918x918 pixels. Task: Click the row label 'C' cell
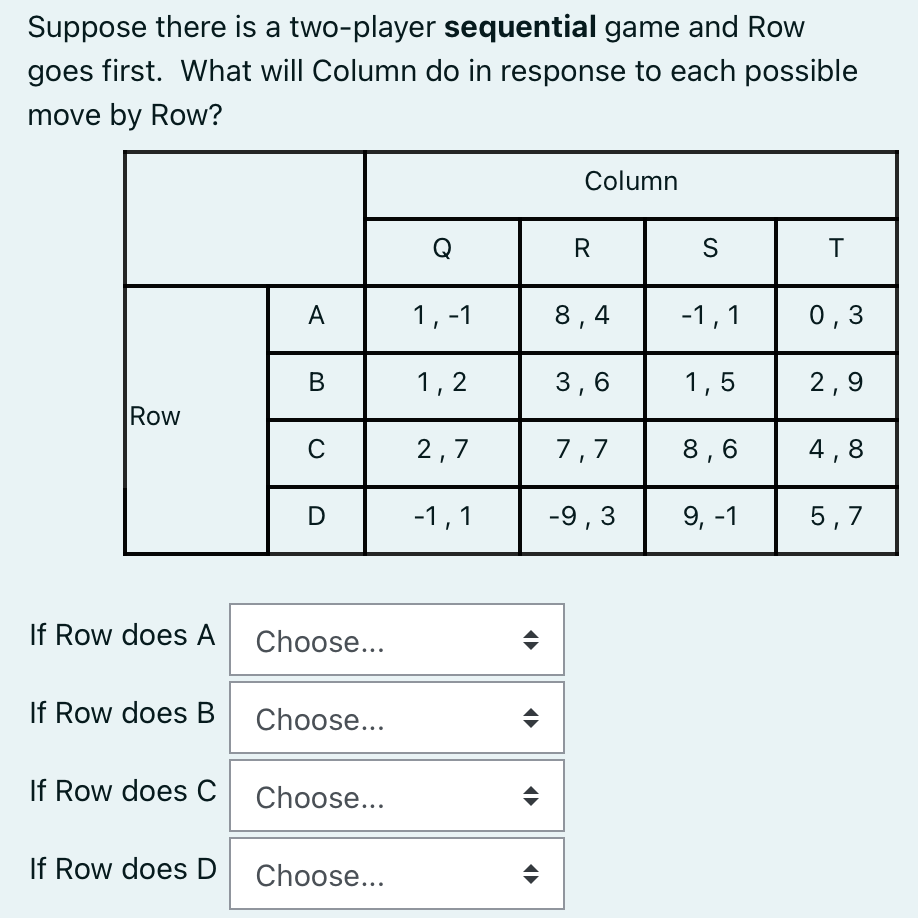(316, 453)
